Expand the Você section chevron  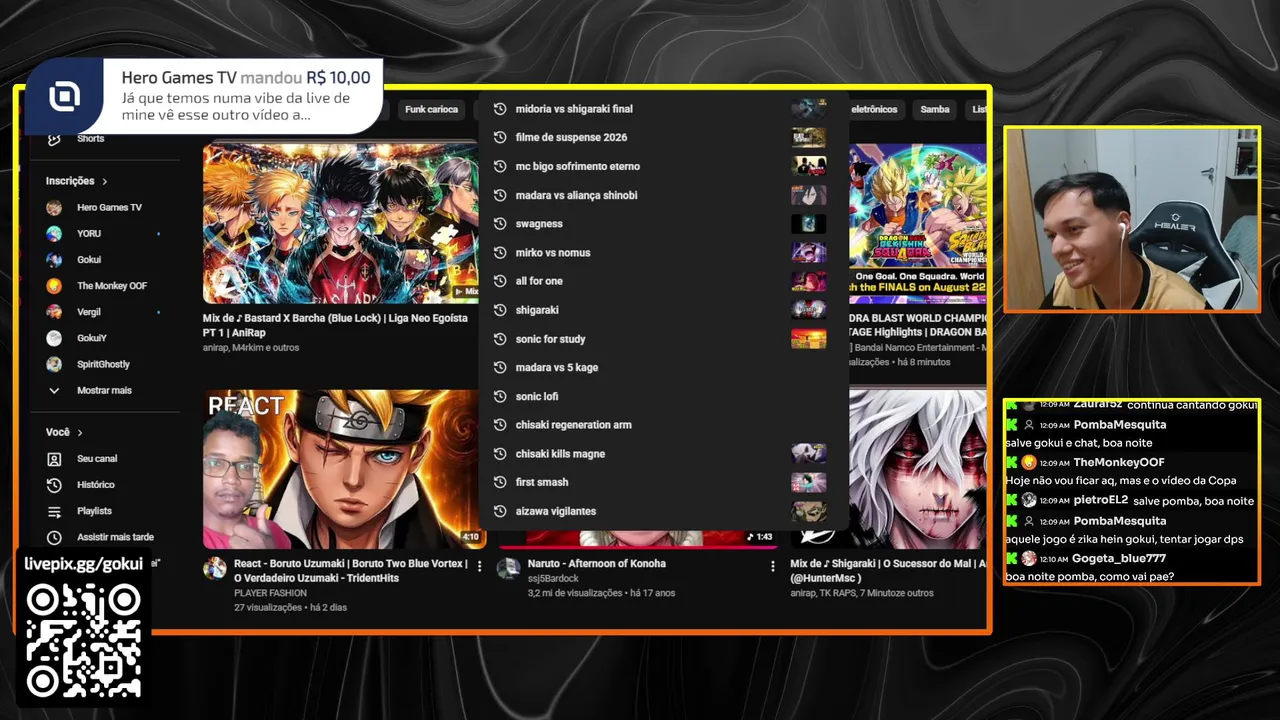coord(80,432)
